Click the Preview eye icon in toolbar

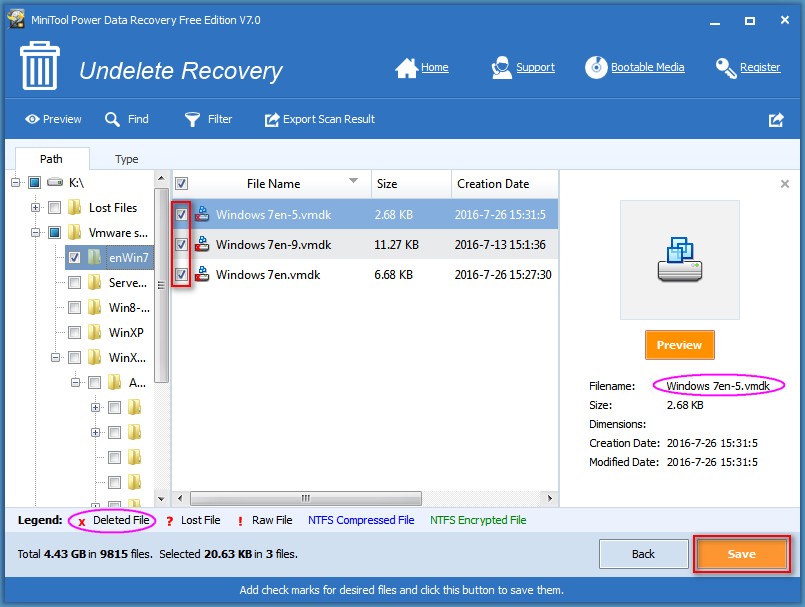click(32, 119)
